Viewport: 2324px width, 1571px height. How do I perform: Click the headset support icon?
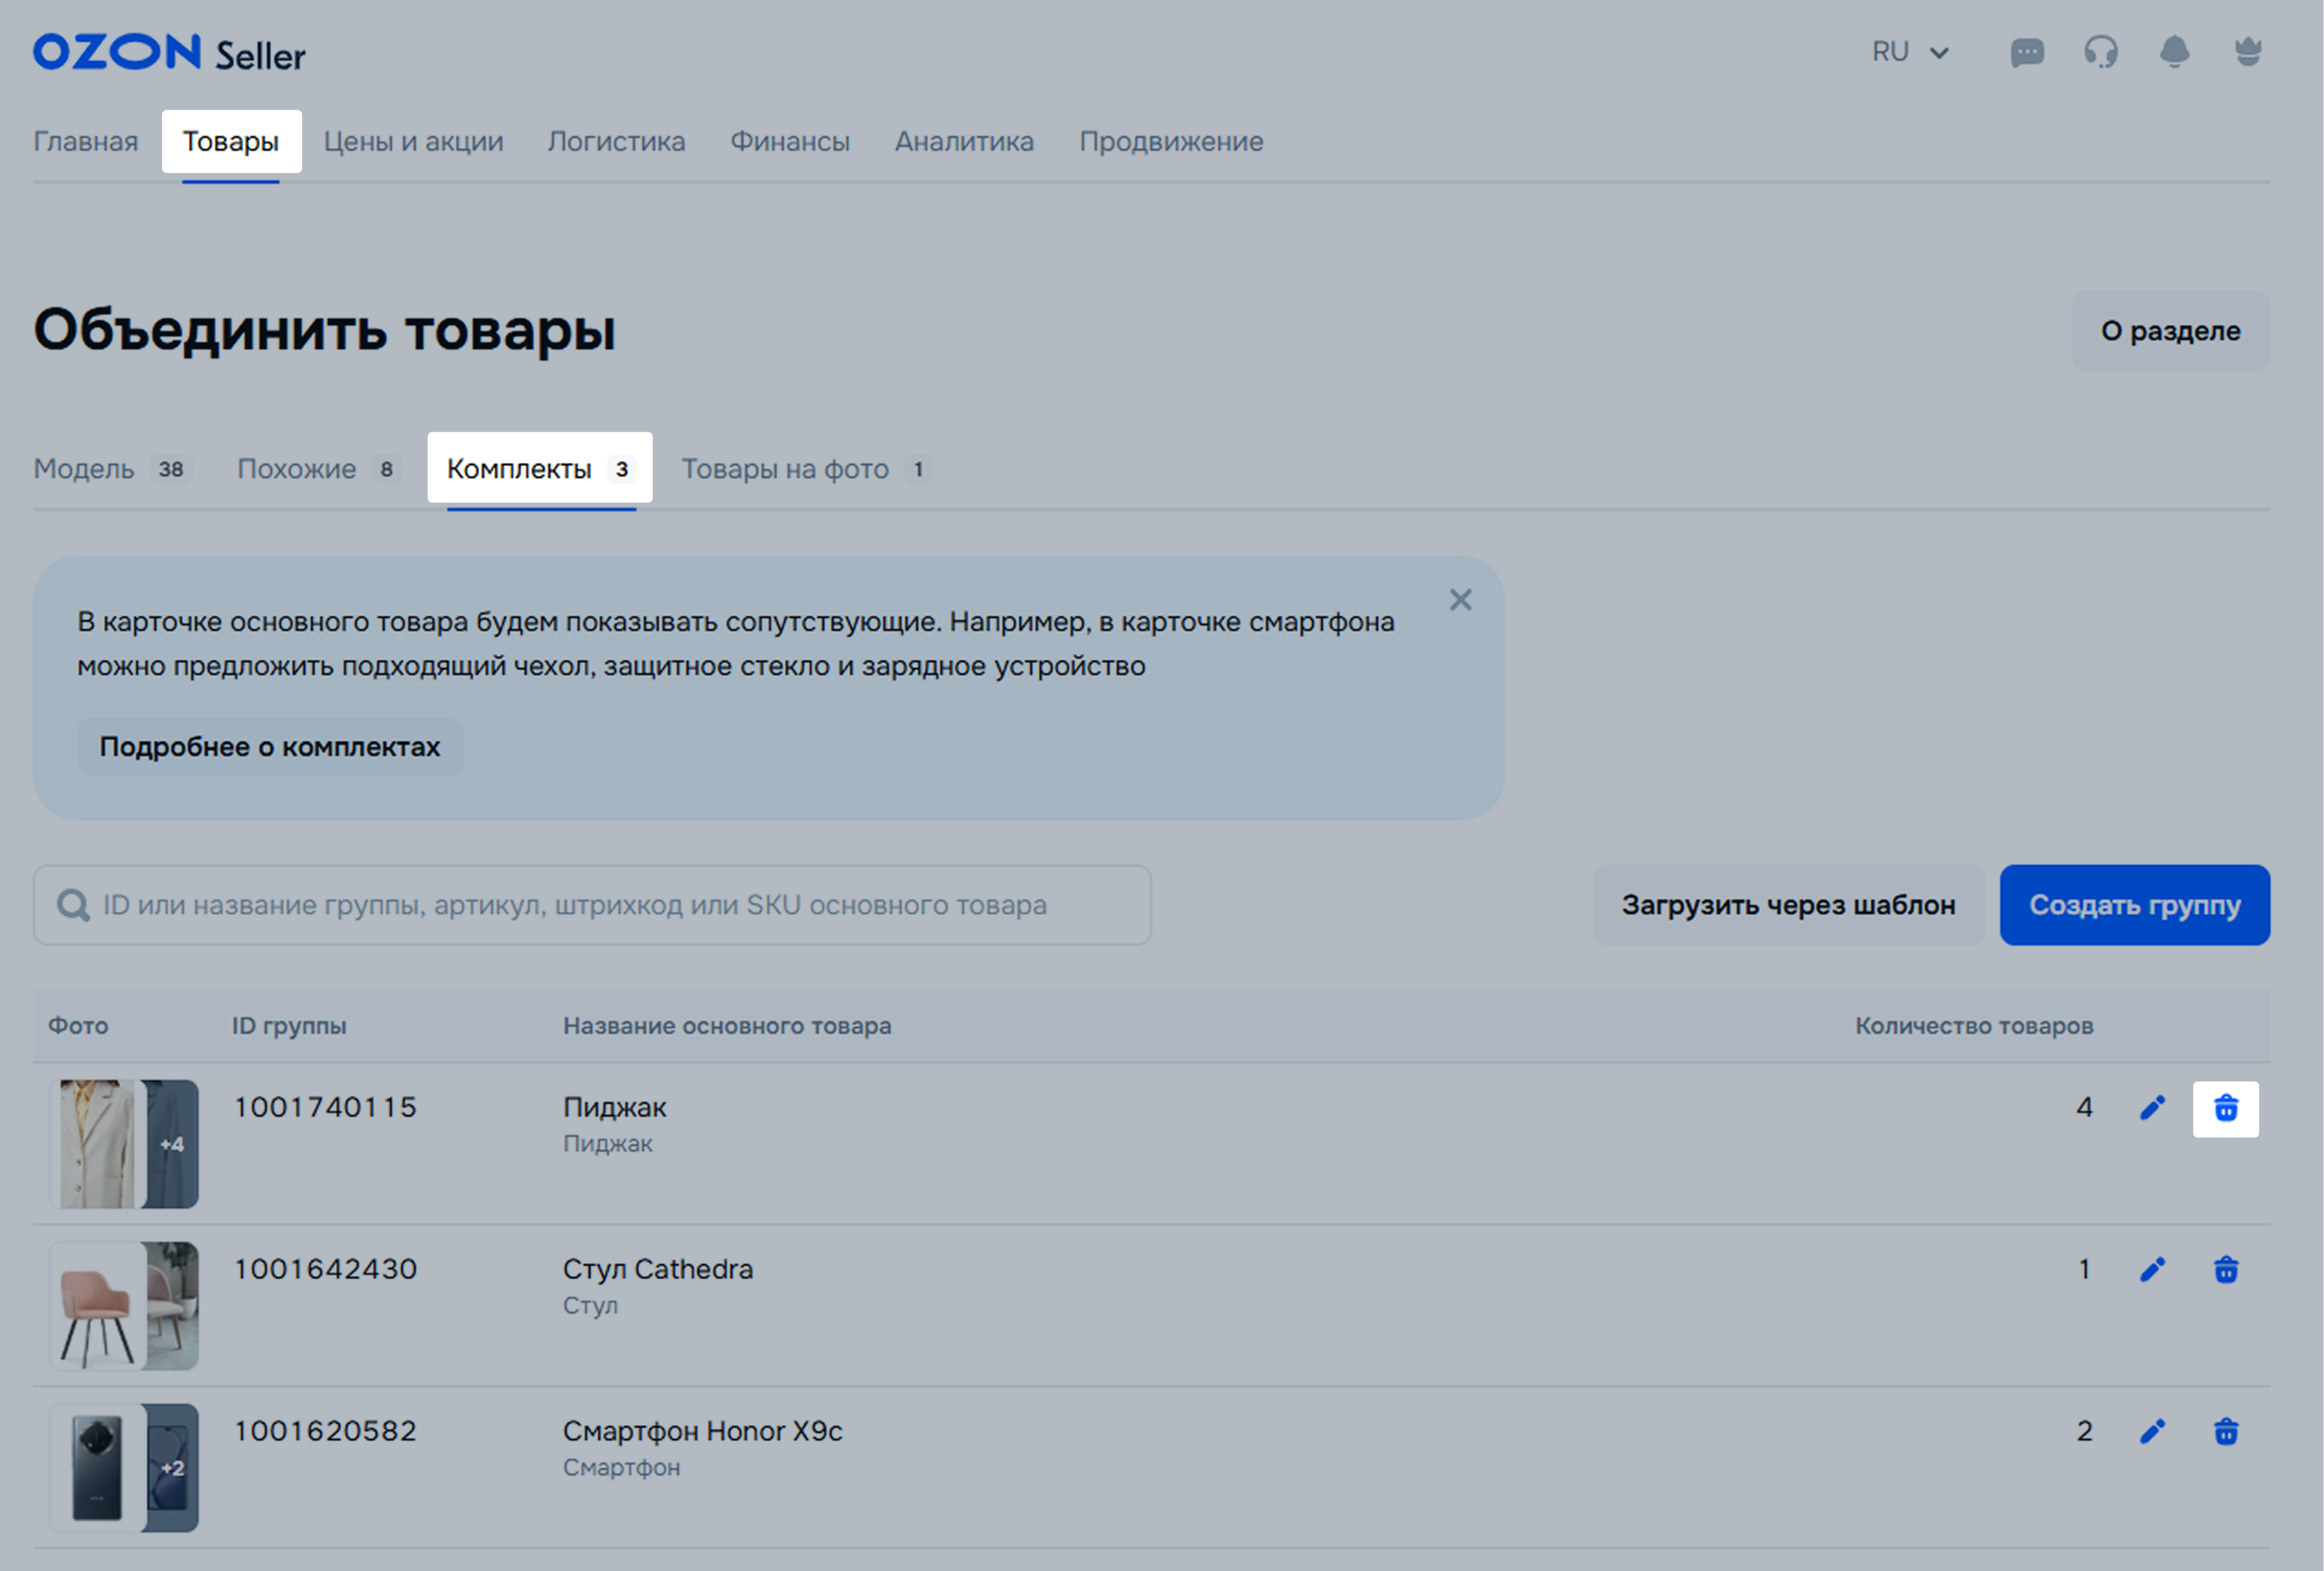point(2101,52)
